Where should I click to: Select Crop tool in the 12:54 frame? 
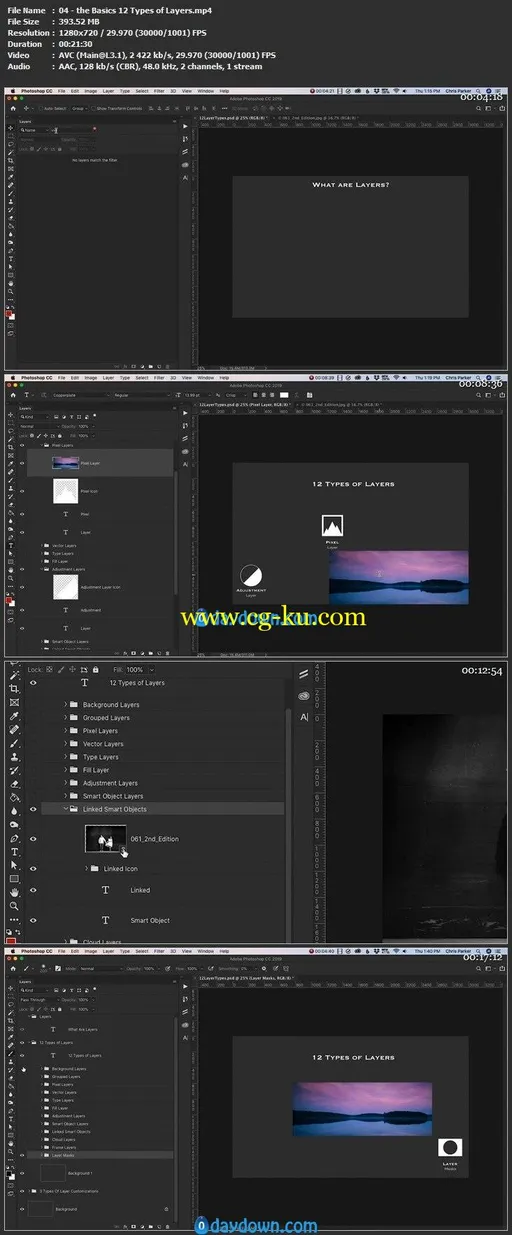pos(14,689)
